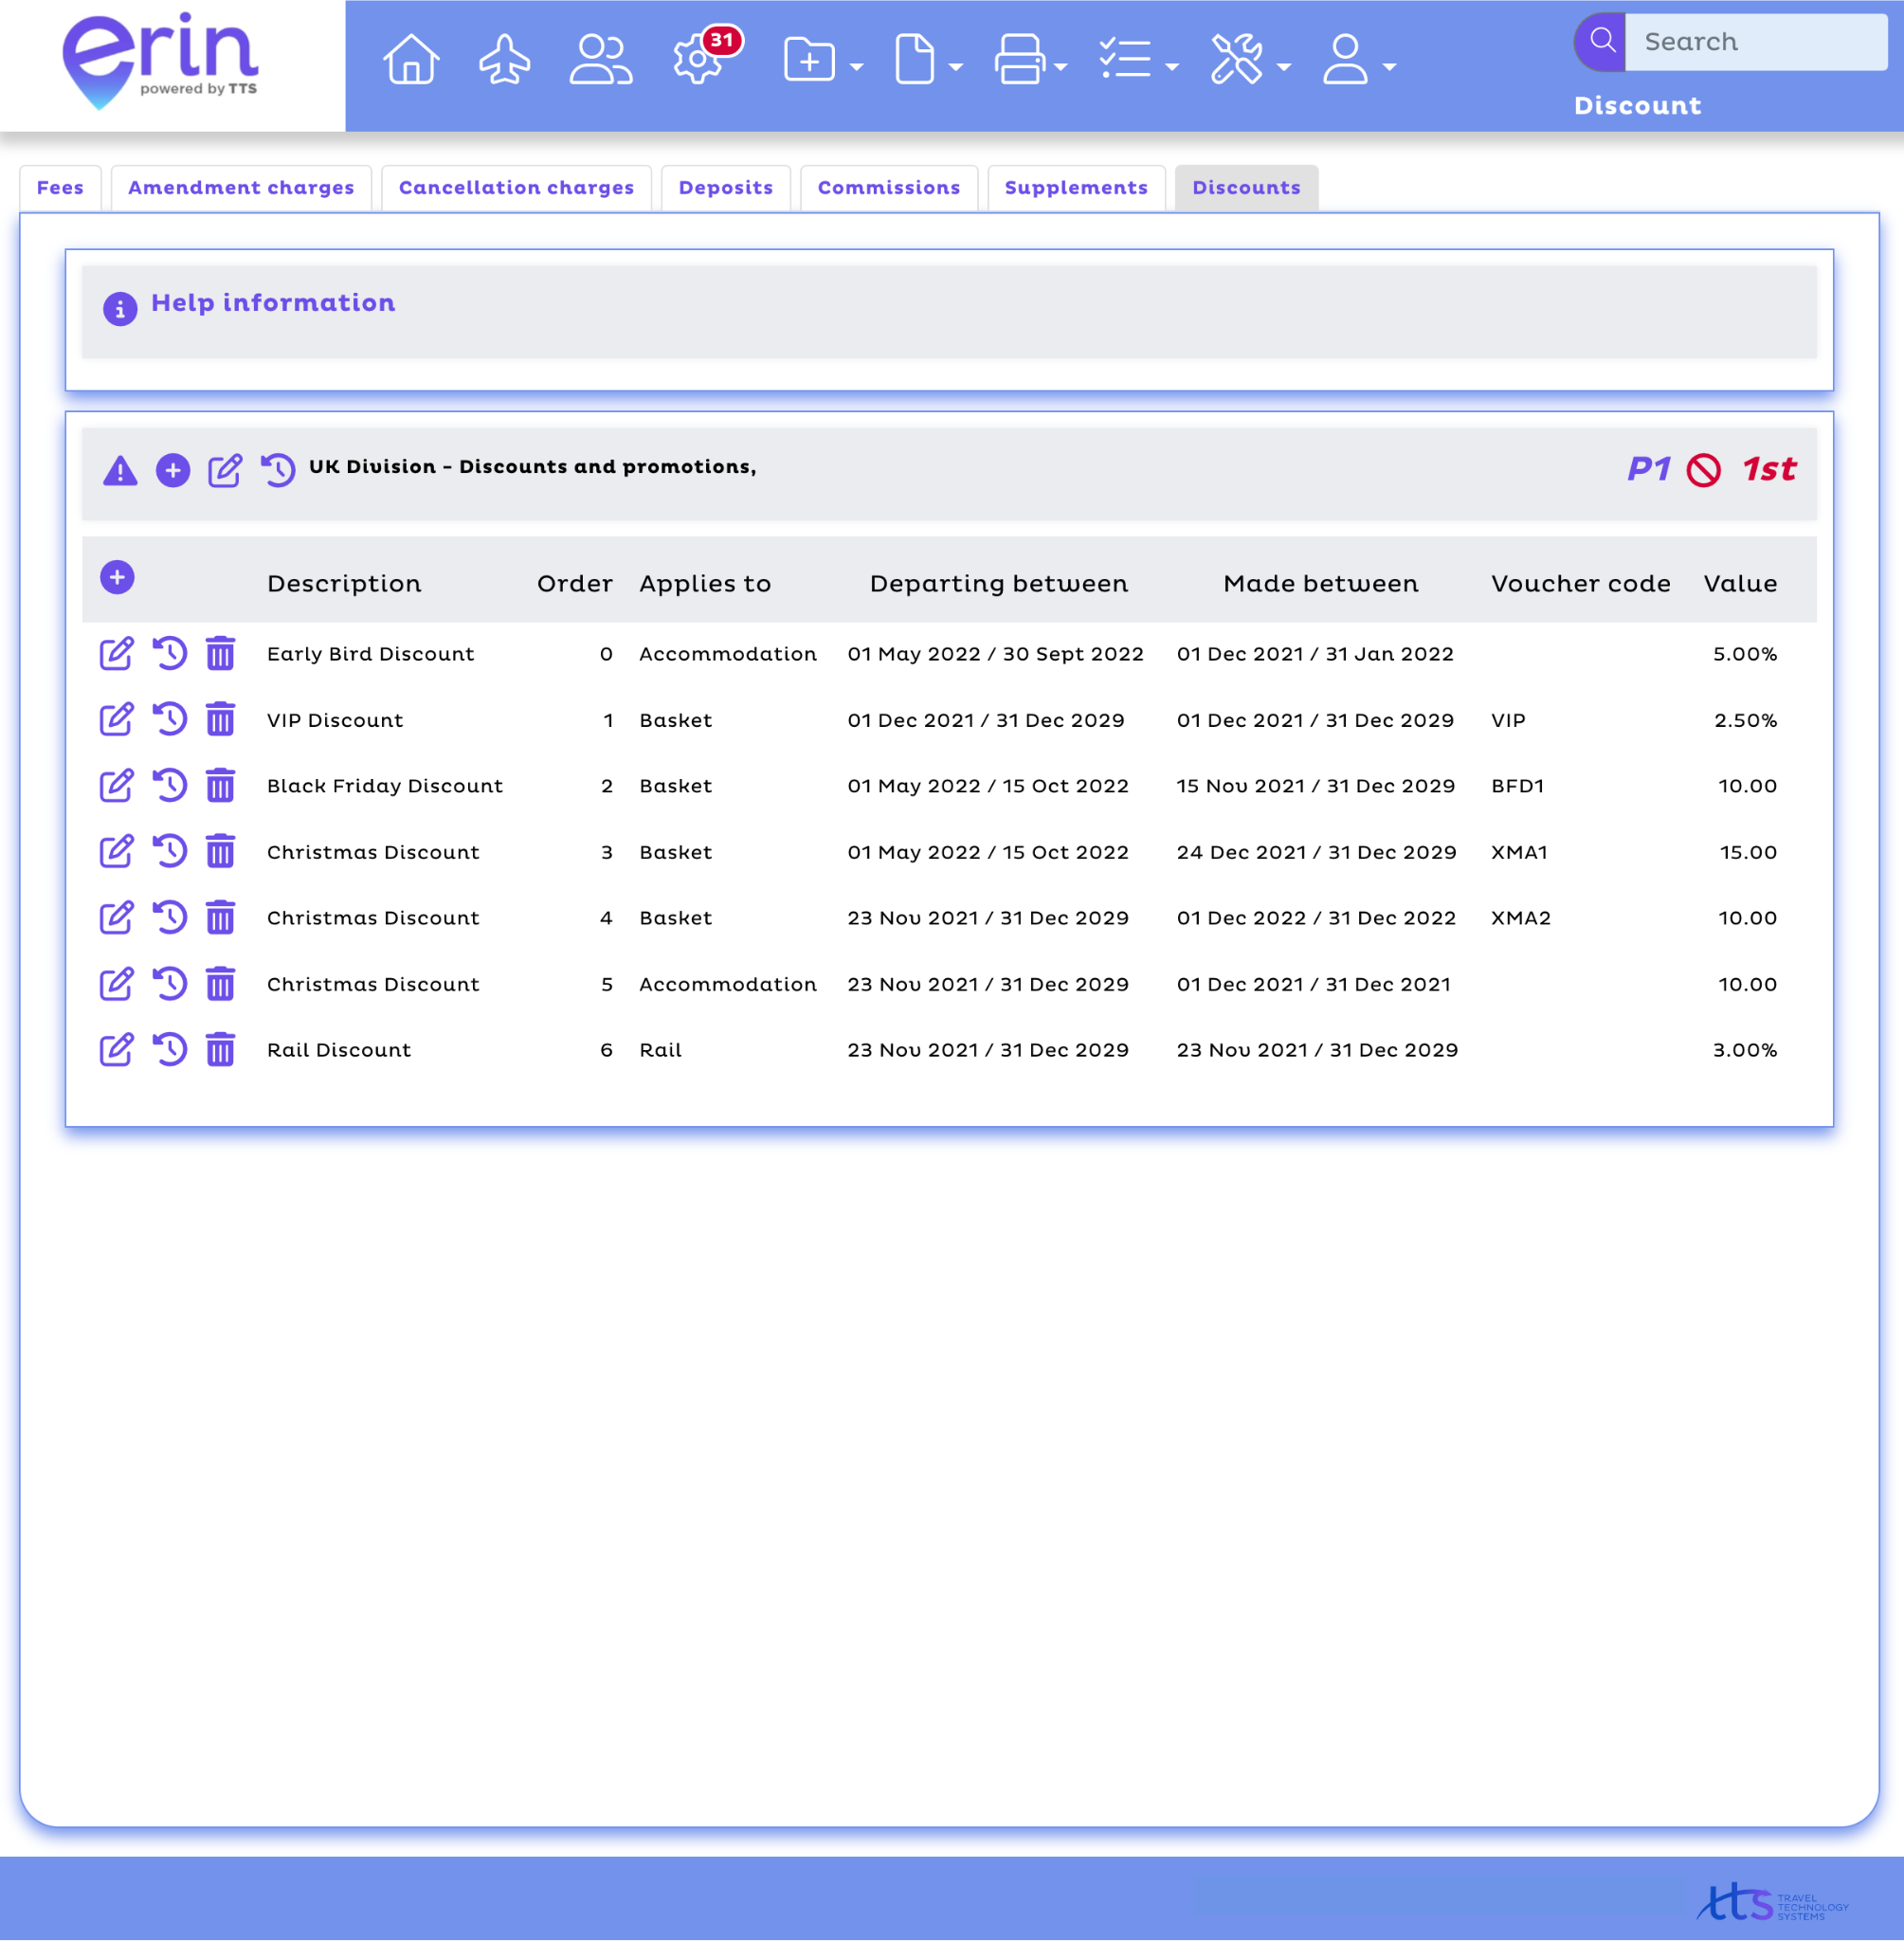Edit the Early Bird Discount row
This screenshot has height=1941, width=1904.
[x=116, y=654]
